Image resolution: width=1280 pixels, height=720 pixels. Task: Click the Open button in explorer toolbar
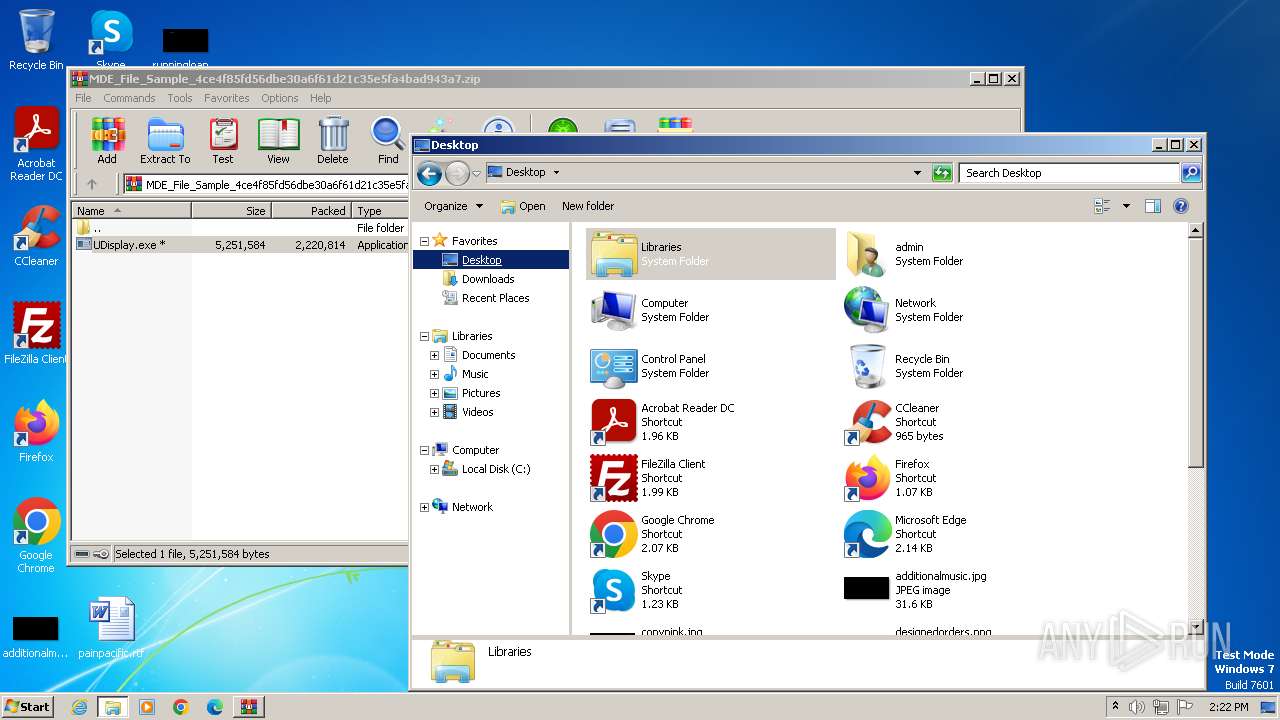523,206
